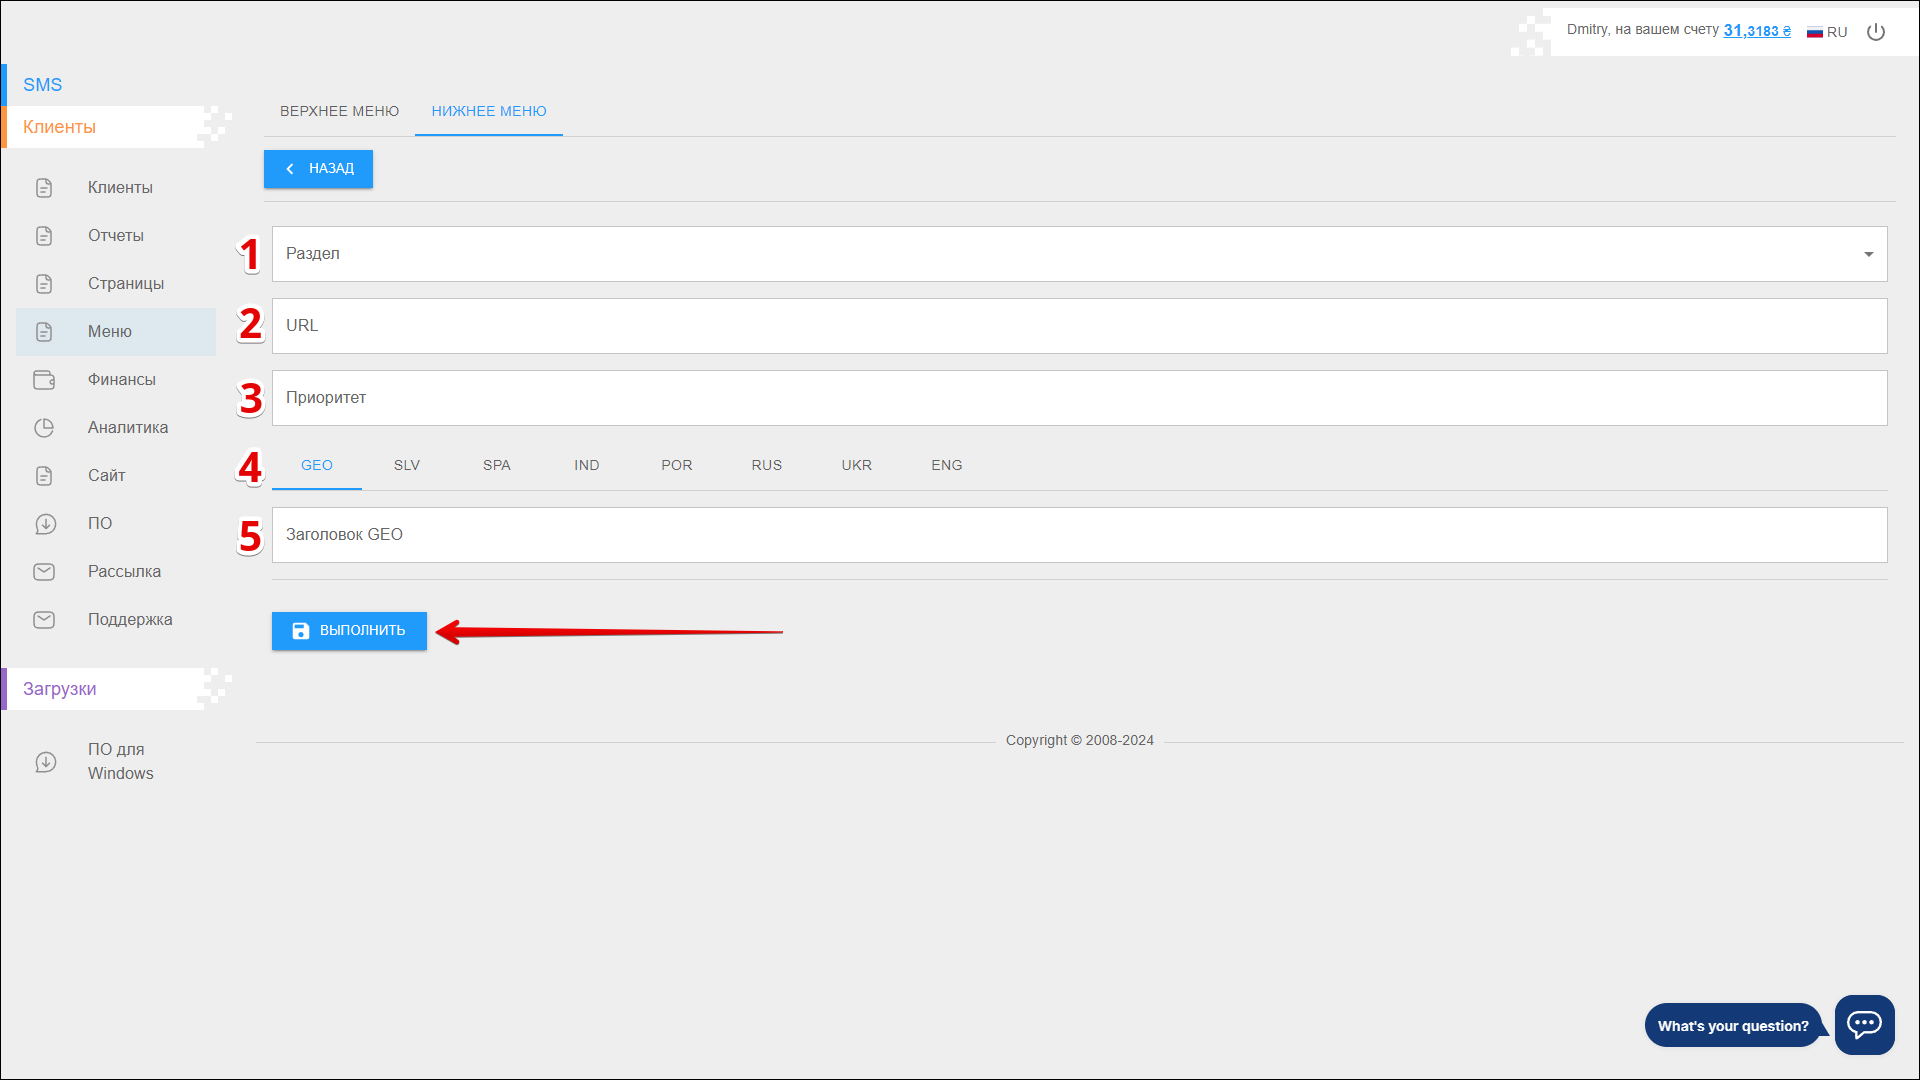Viewport: 1920px width, 1080px height.
Task: Expand the Загрузки sidebar section
Action: click(x=60, y=689)
